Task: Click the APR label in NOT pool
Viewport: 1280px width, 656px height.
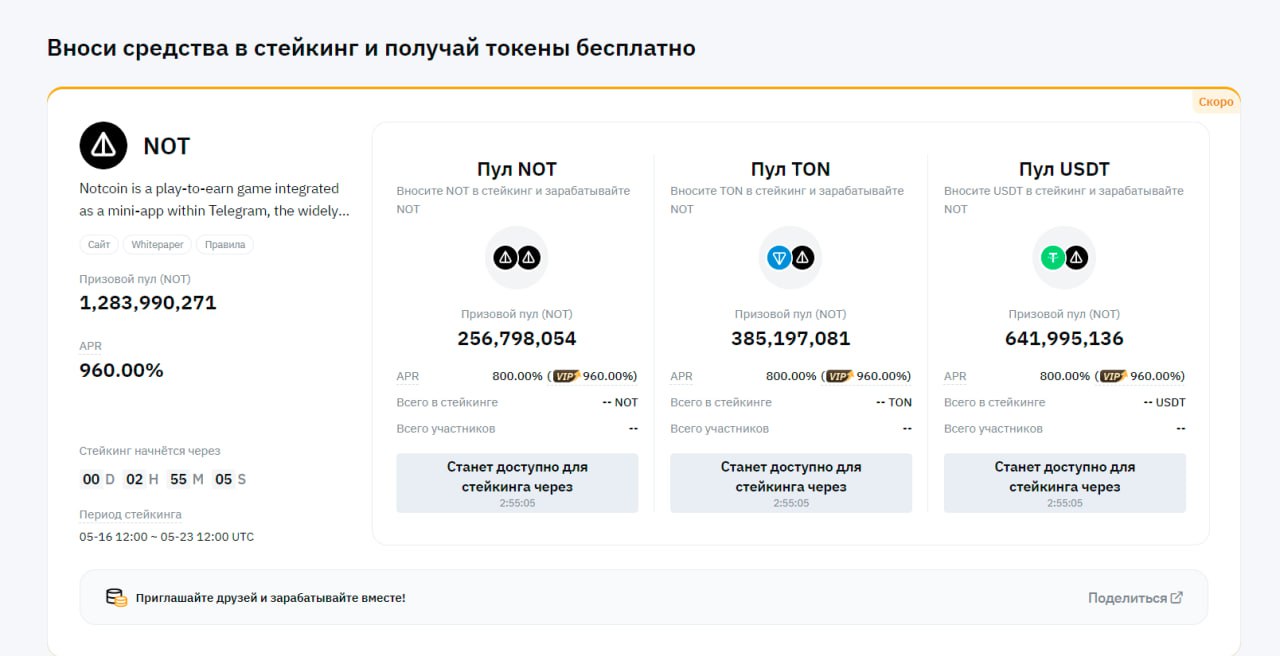Action: tap(407, 377)
